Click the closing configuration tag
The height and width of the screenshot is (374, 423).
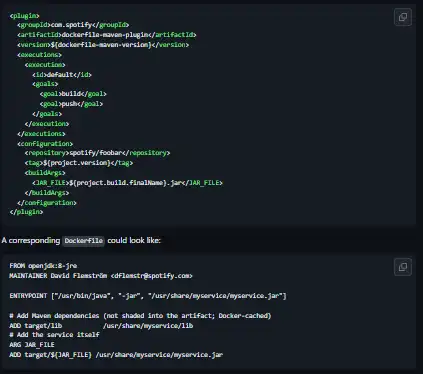click(x=47, y=203)
